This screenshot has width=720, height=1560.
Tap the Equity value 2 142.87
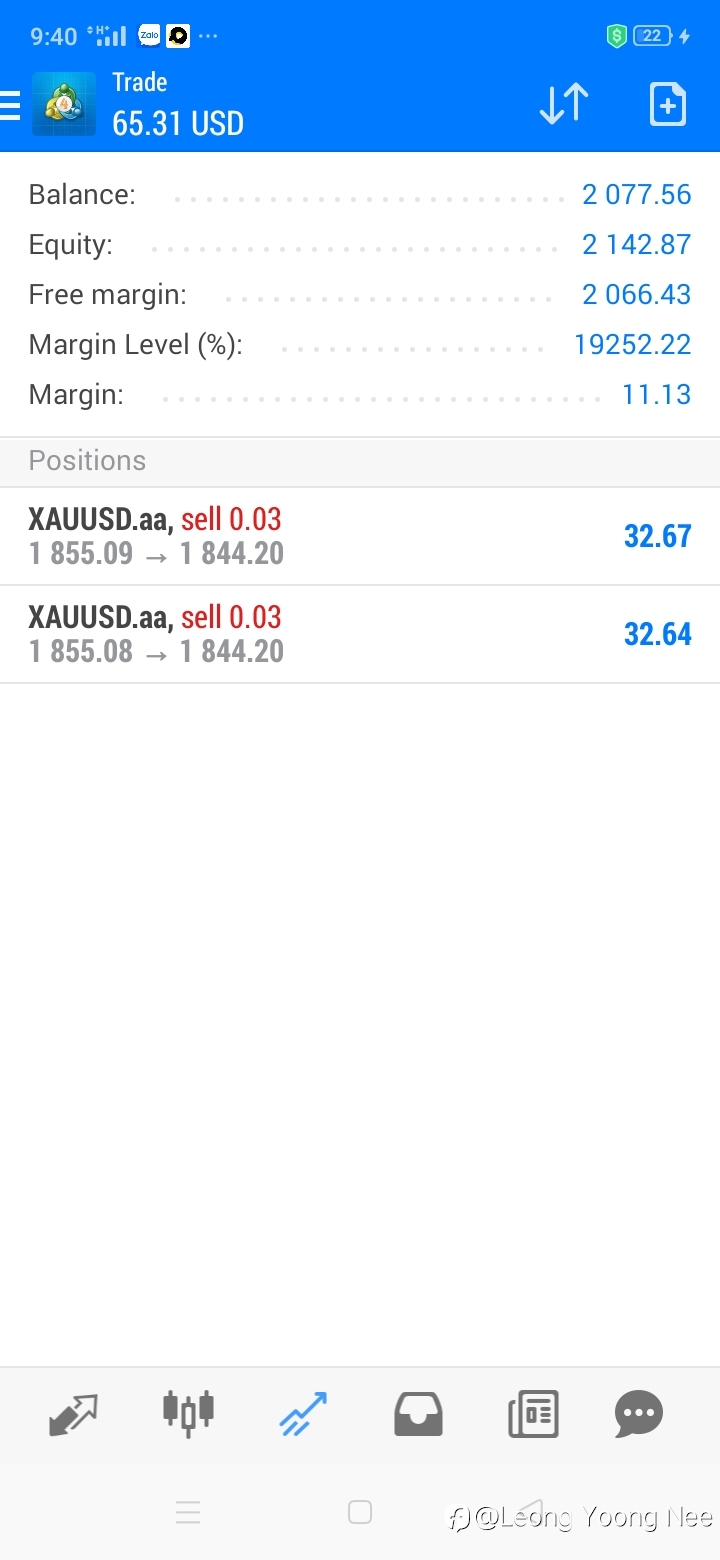pyautogui.click(x=636, y=244)
